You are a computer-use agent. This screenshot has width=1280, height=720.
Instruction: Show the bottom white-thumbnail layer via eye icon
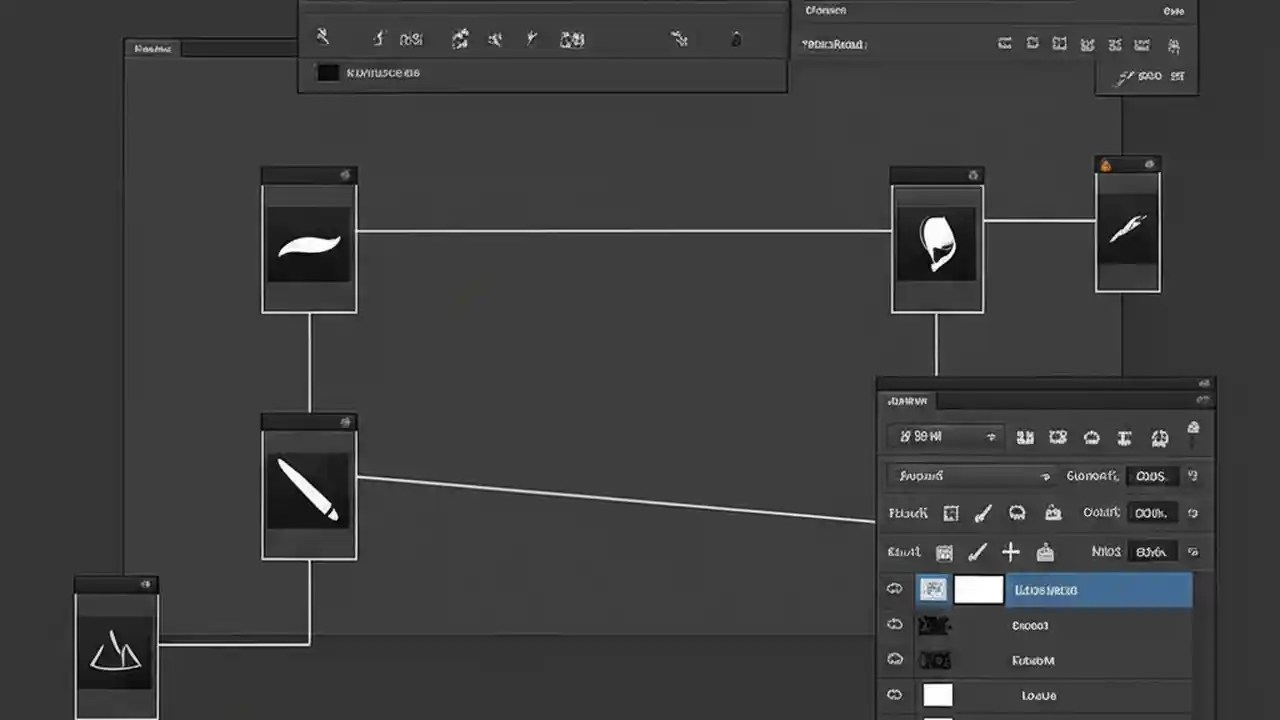[x=894, y=695]
